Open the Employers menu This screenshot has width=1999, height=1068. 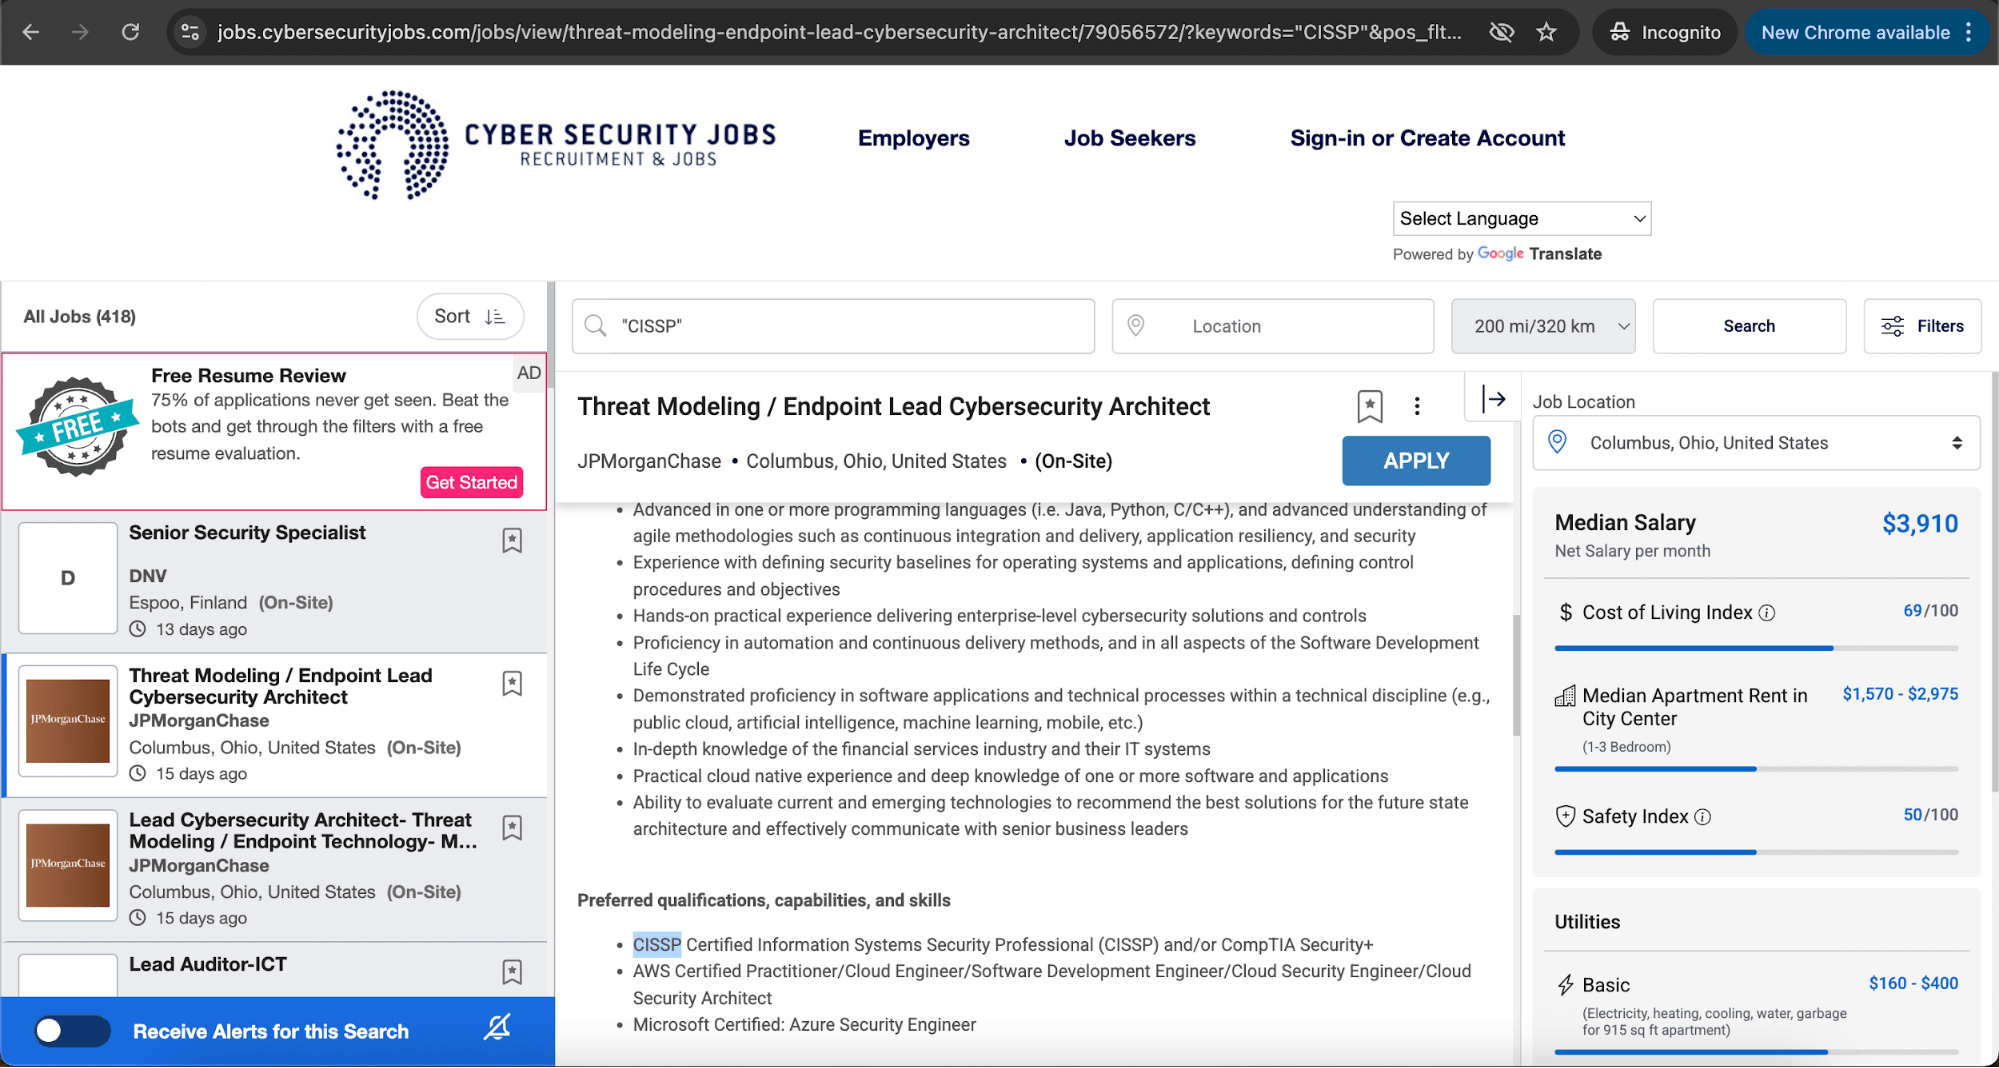point(913,139)
